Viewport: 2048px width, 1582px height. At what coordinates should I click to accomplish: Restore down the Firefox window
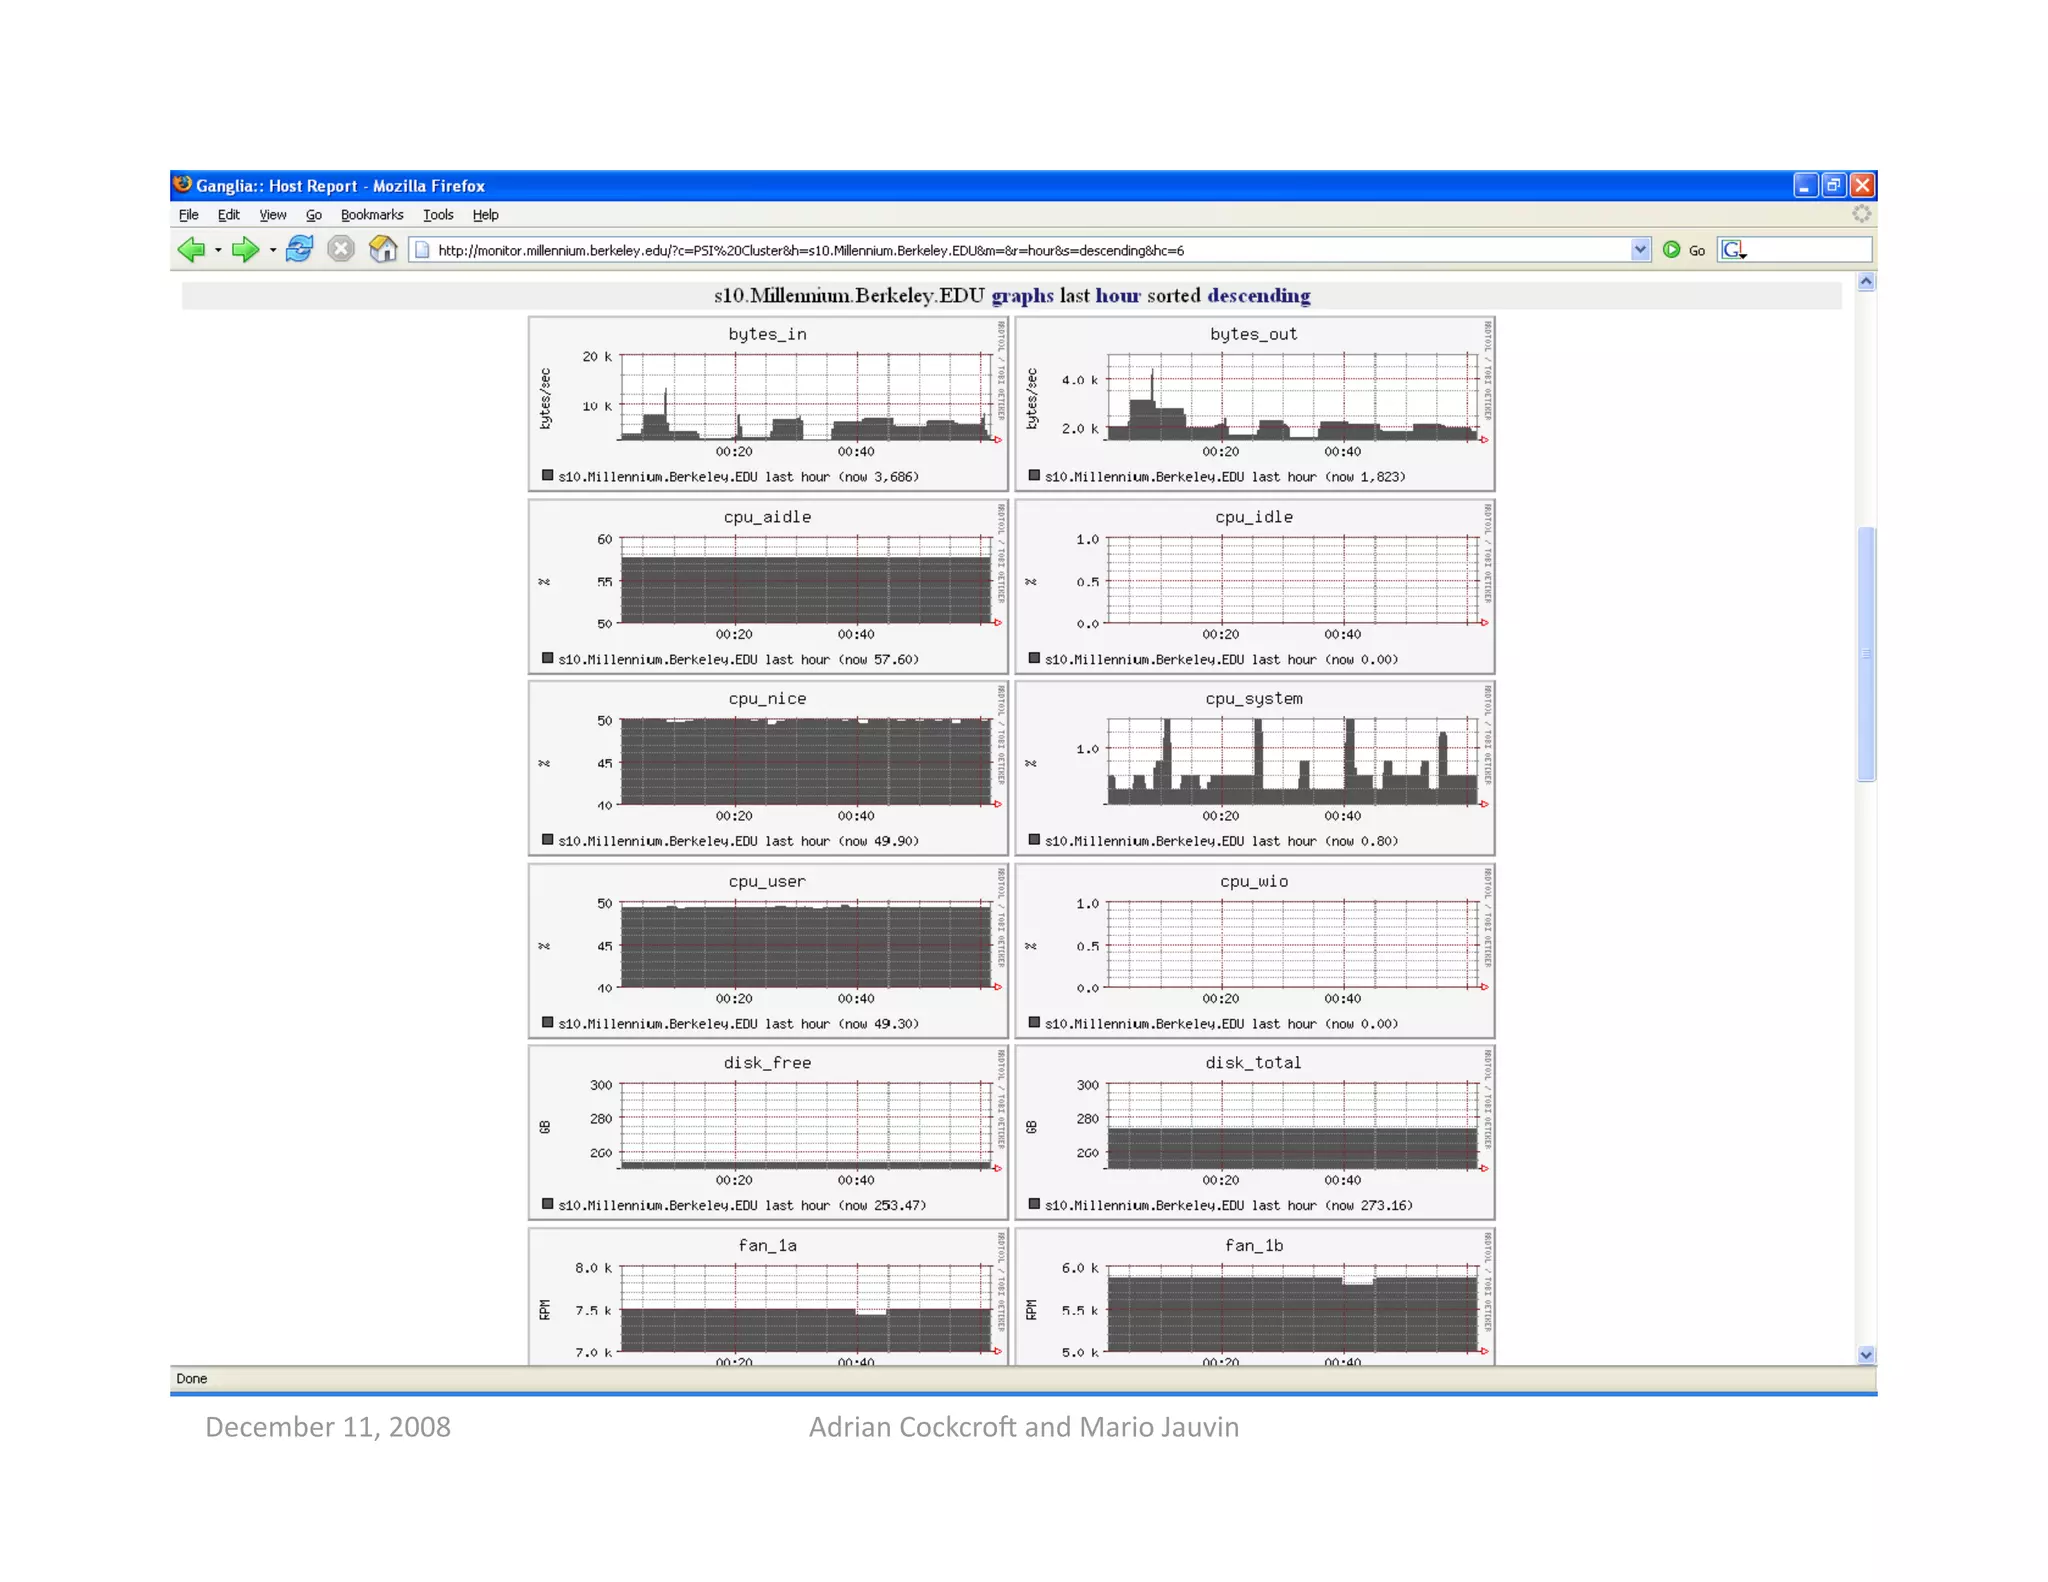point(1832,185)
